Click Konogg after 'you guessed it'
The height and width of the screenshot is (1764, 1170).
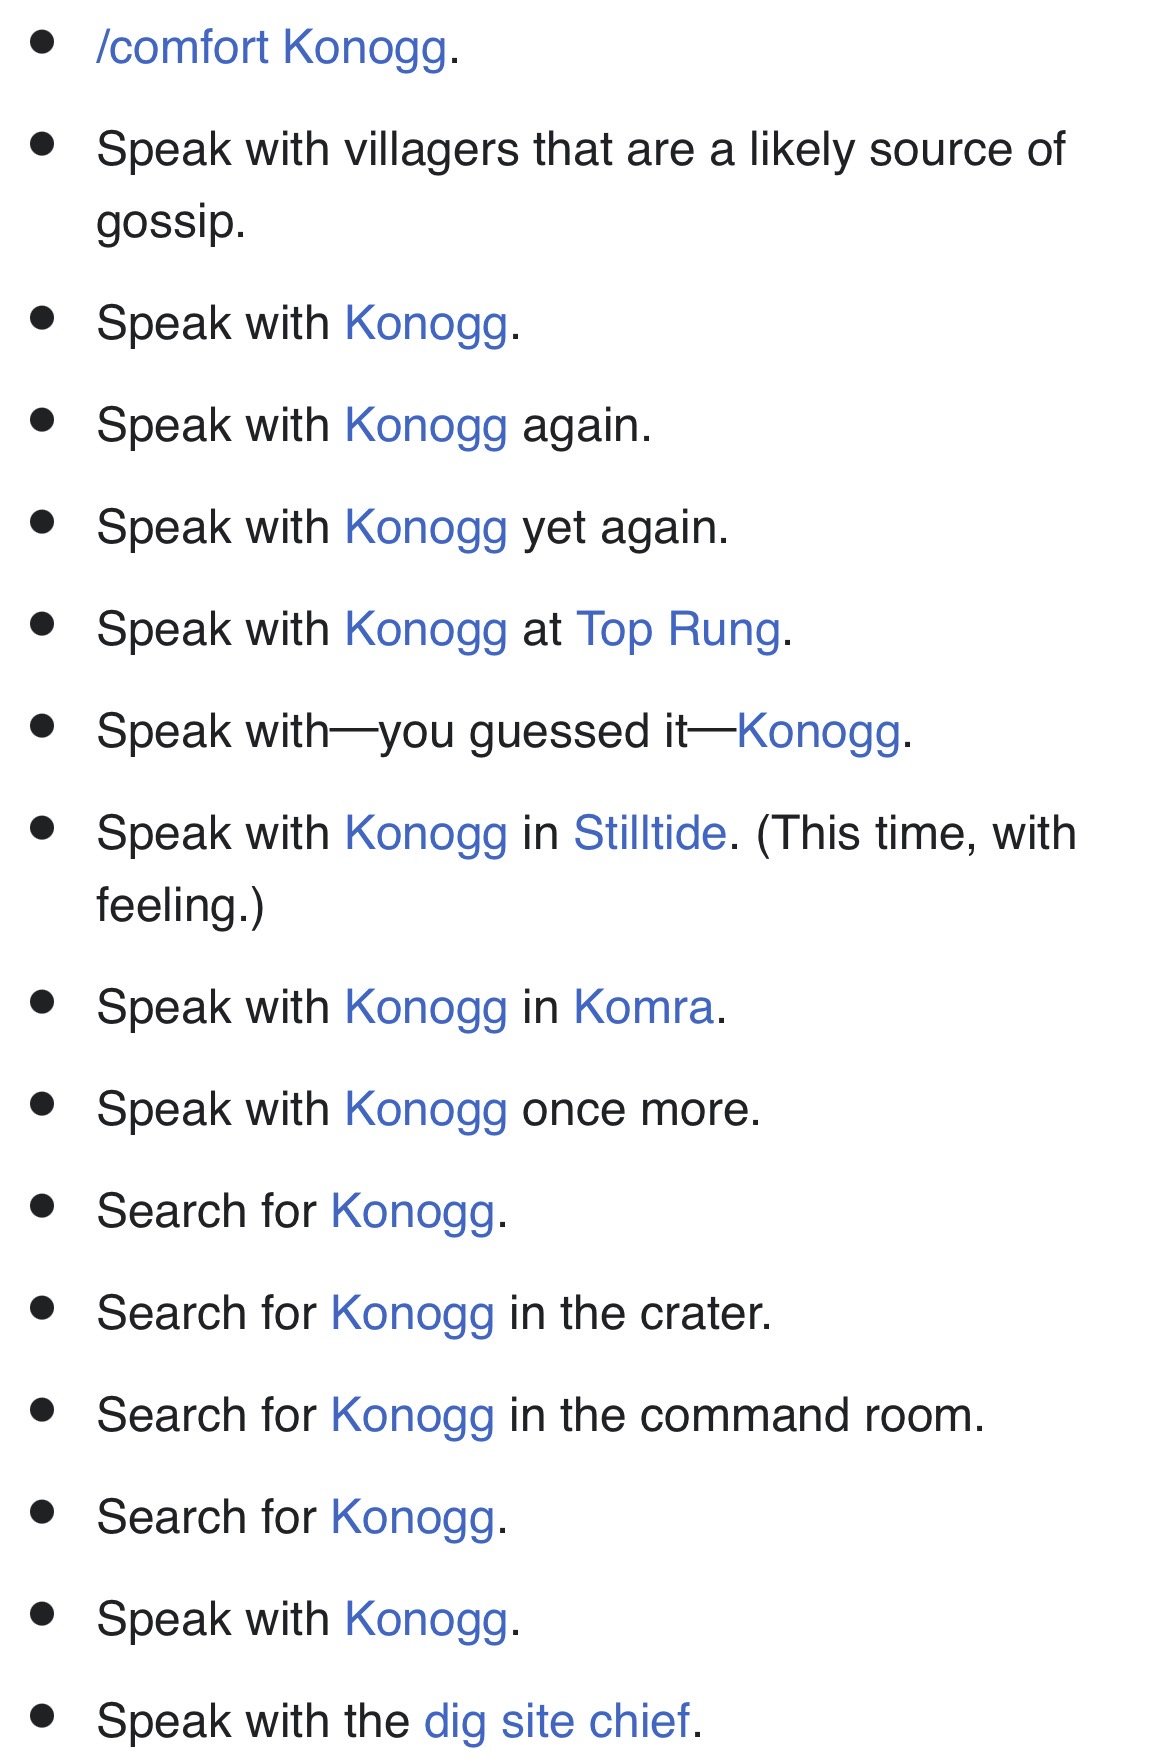click(x=818, y=732)
